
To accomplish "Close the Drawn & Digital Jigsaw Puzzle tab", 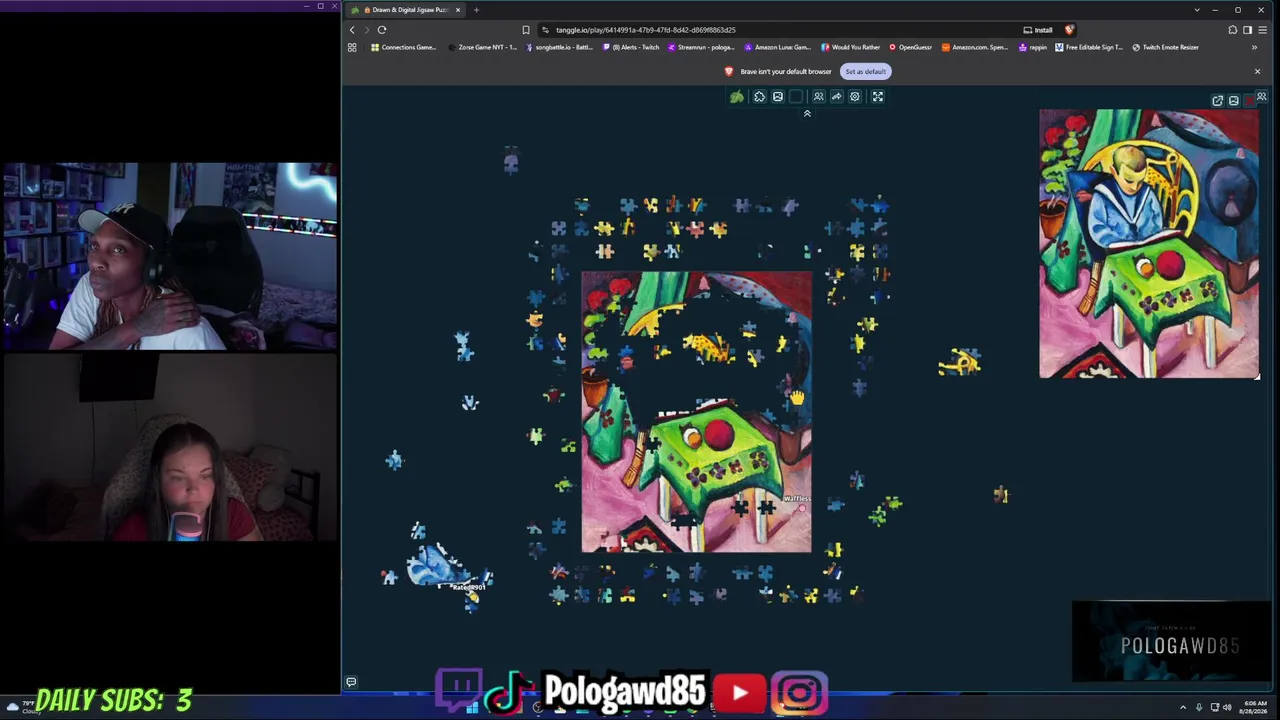I will [x=458, y=10].
